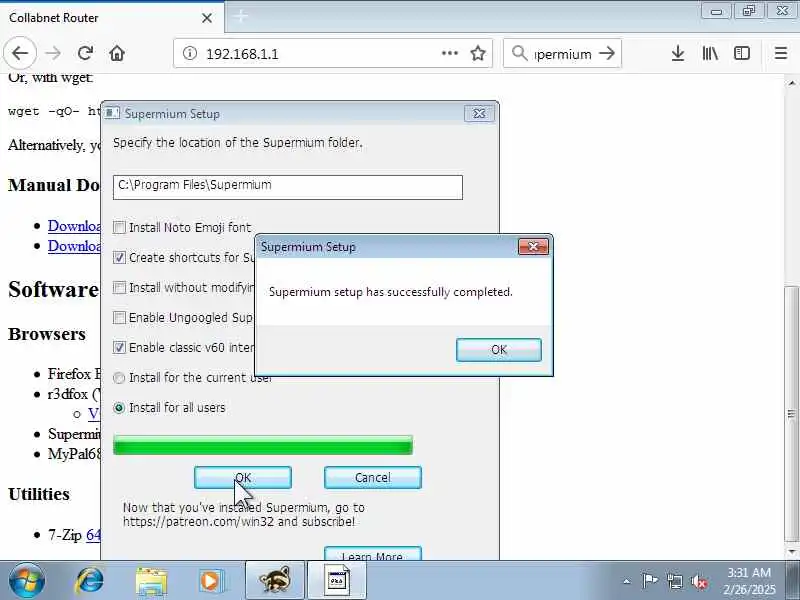Click the page scrollbar up arrow
The width and height of the screenshot is (800, 600).
791,83
